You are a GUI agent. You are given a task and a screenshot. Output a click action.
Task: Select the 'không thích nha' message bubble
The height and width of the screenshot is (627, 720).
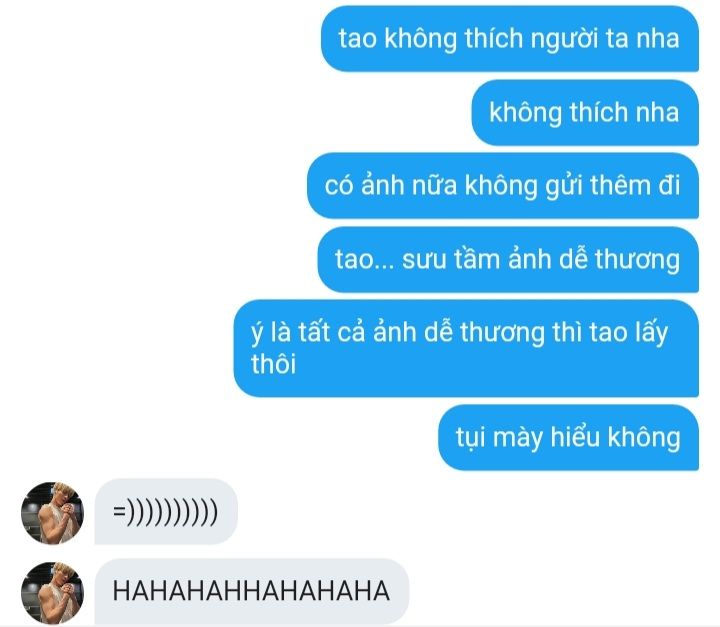tap(585, 113)
